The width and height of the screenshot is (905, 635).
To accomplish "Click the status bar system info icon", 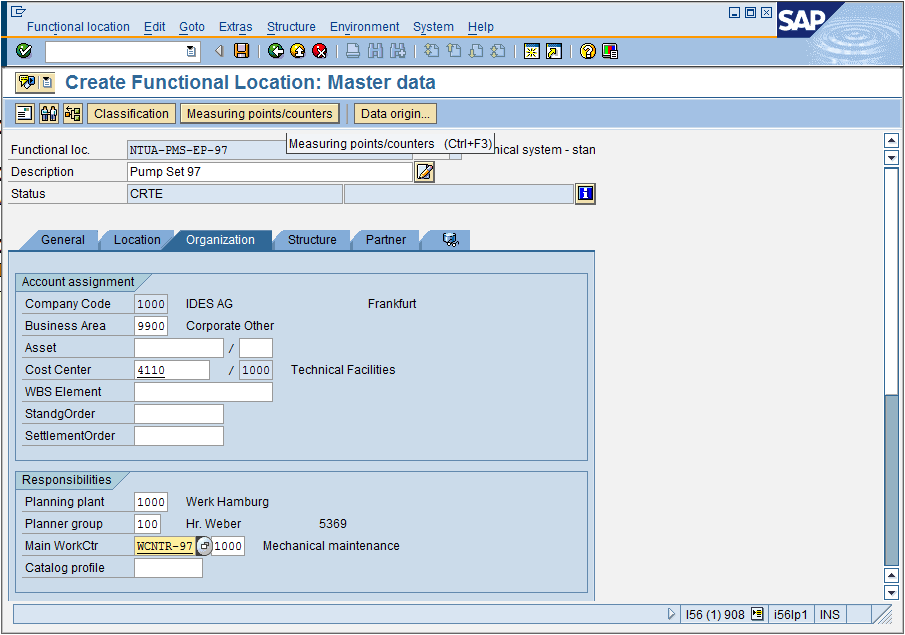I will pyautogui.click(x=757, y=614).
